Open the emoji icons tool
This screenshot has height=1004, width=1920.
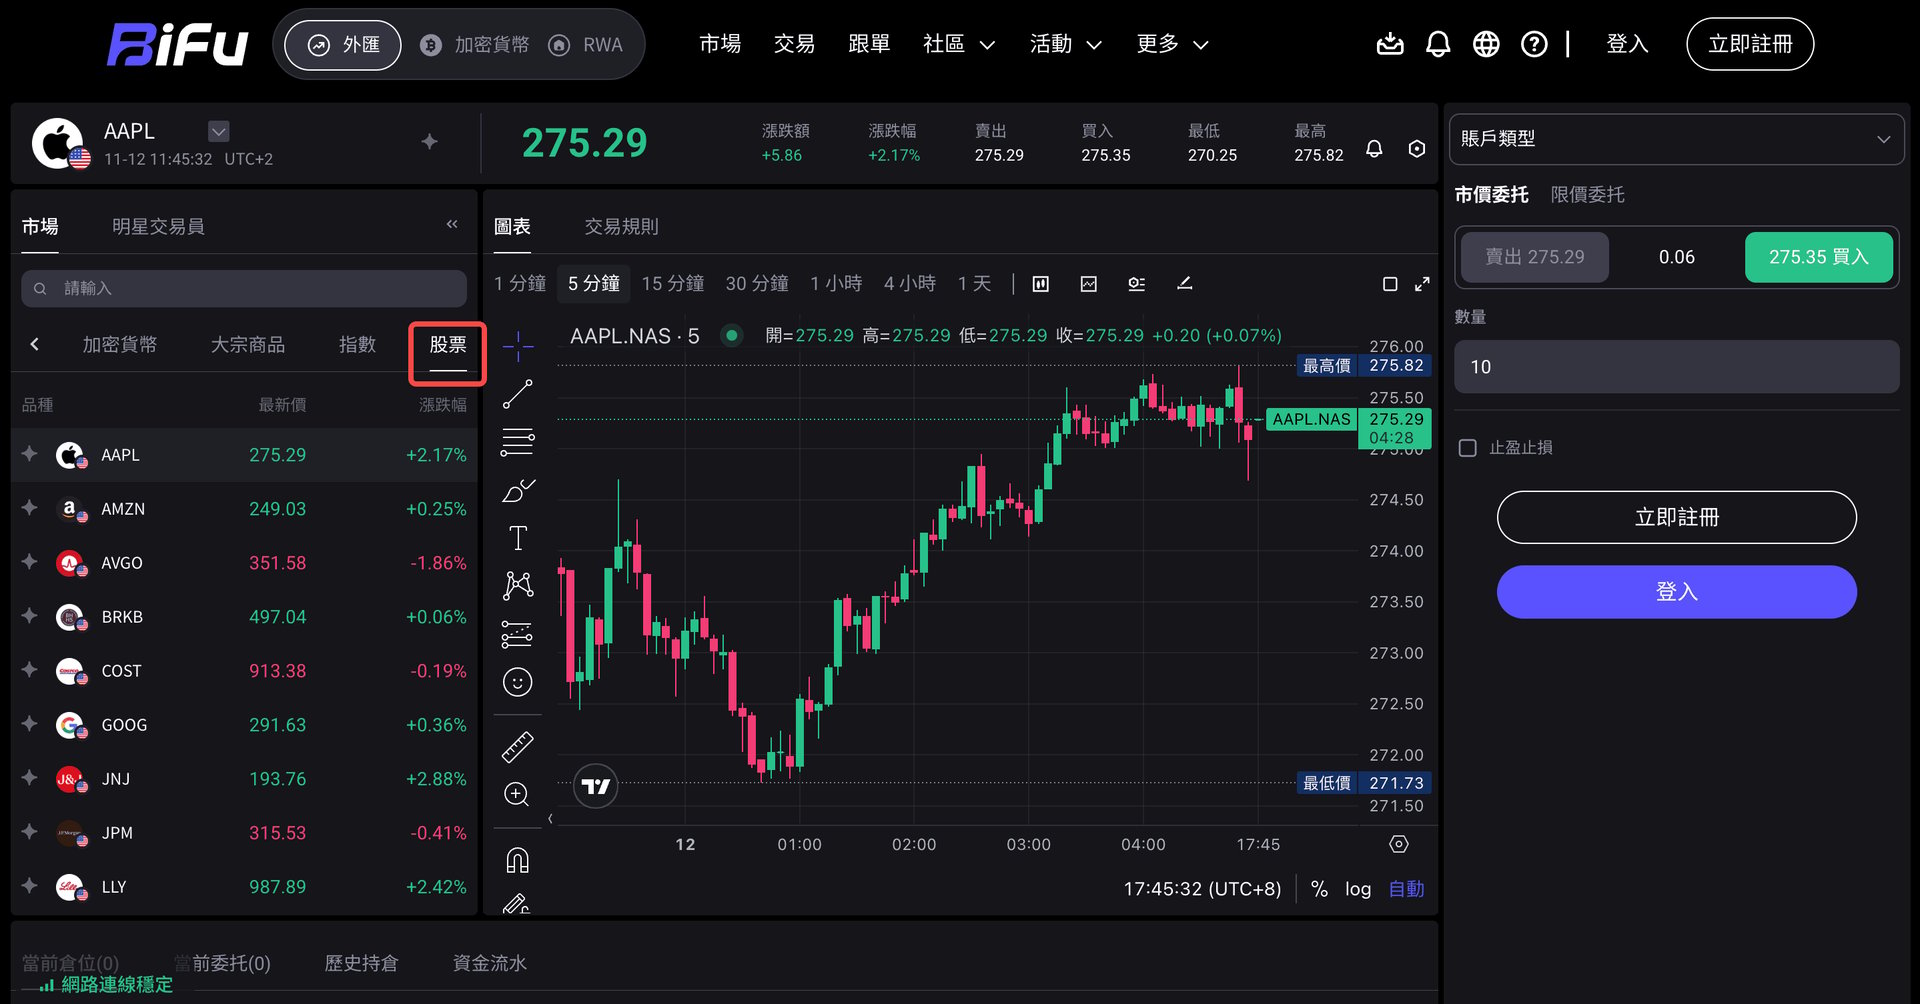point(518,682)
